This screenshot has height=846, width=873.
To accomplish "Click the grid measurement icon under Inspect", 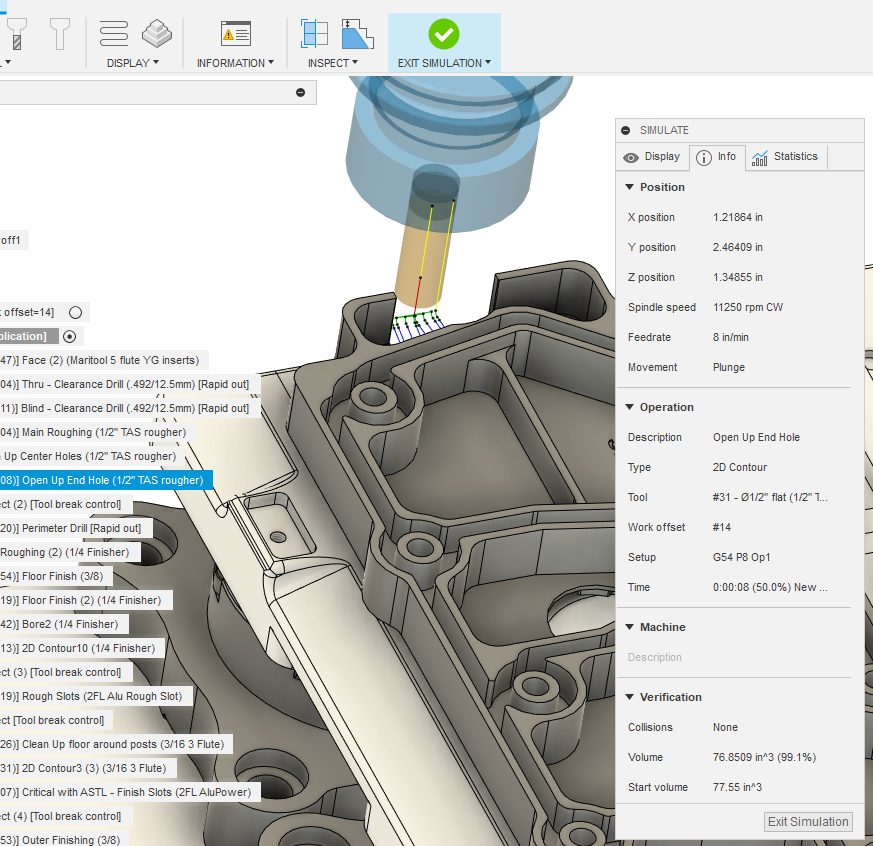I will coord(314,31).
